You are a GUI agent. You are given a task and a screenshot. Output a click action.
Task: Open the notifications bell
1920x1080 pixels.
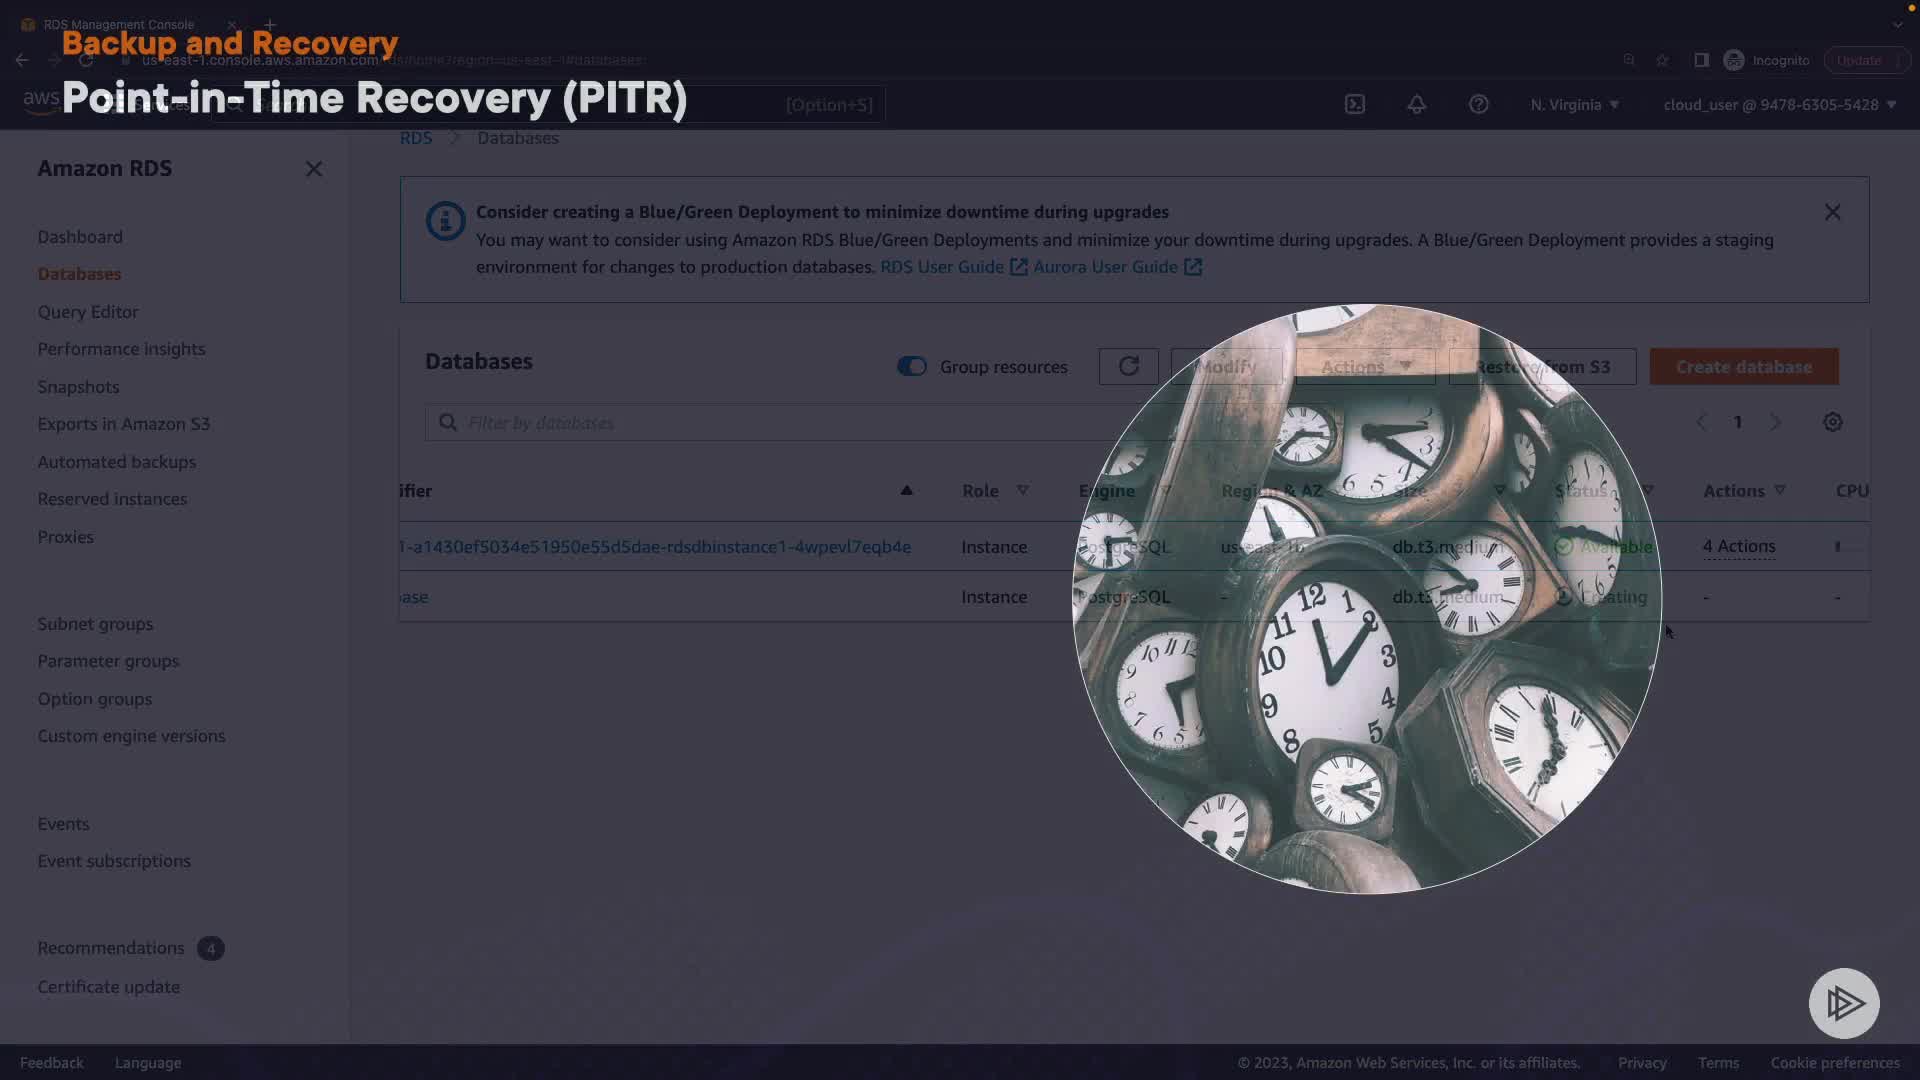tap(1417, 104)
